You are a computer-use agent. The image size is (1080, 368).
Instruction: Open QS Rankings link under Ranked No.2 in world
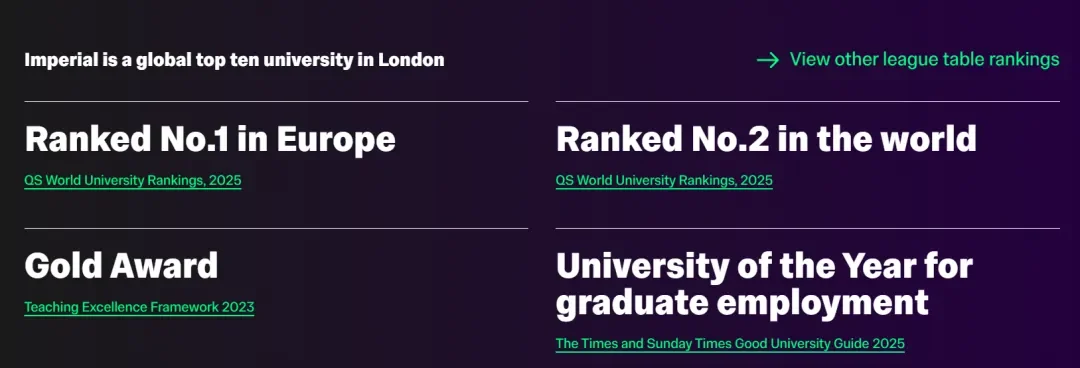[x=664, y=181]
